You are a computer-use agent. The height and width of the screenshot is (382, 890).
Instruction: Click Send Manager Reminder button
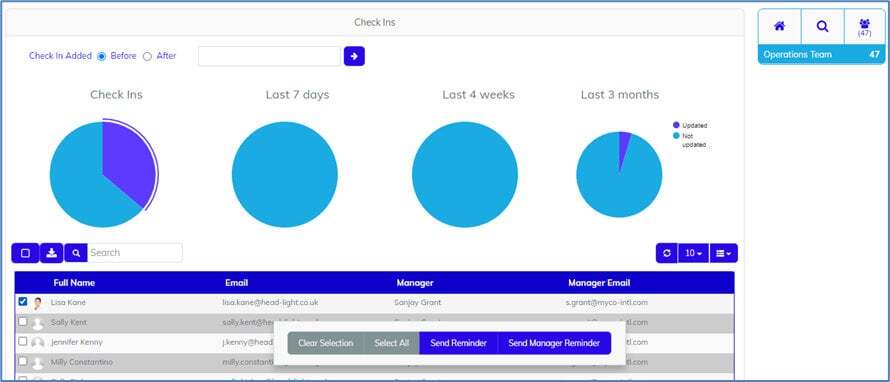point(554,343)
